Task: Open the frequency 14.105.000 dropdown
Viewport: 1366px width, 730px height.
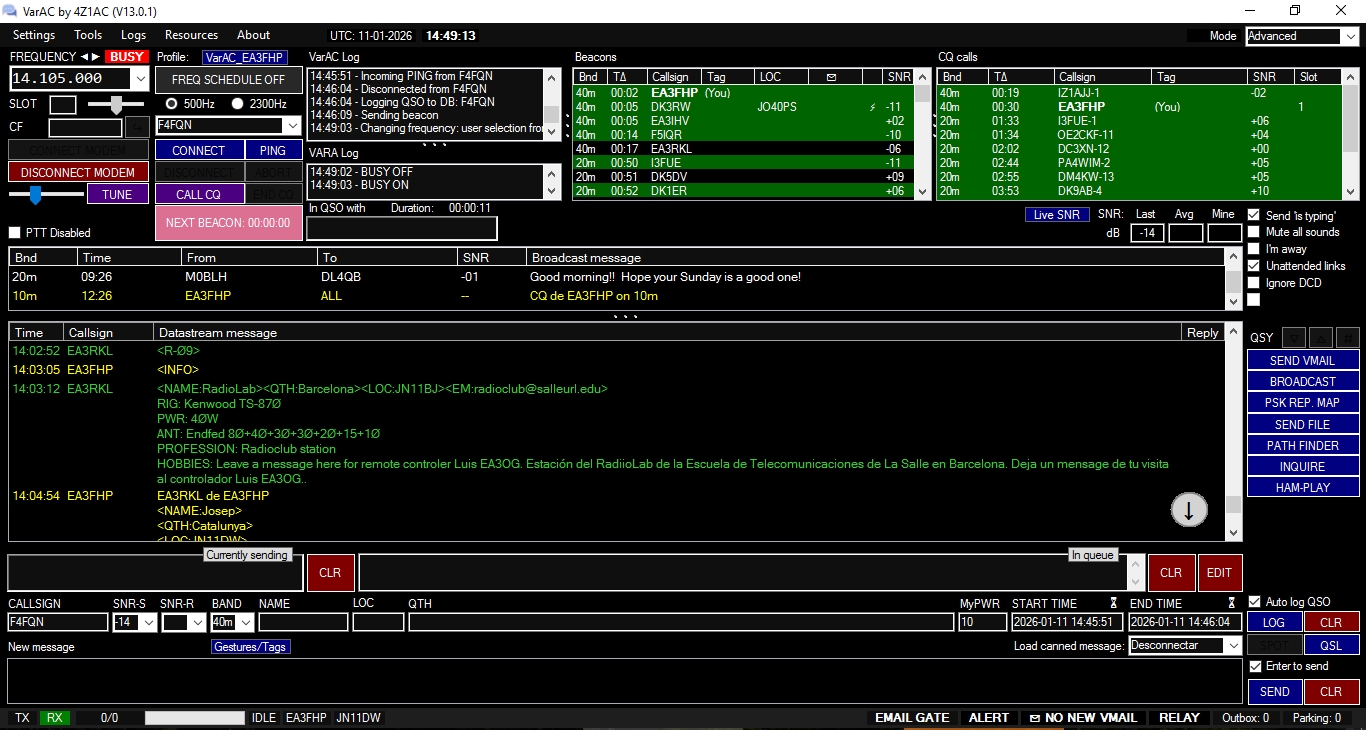Action: point(140,78)
